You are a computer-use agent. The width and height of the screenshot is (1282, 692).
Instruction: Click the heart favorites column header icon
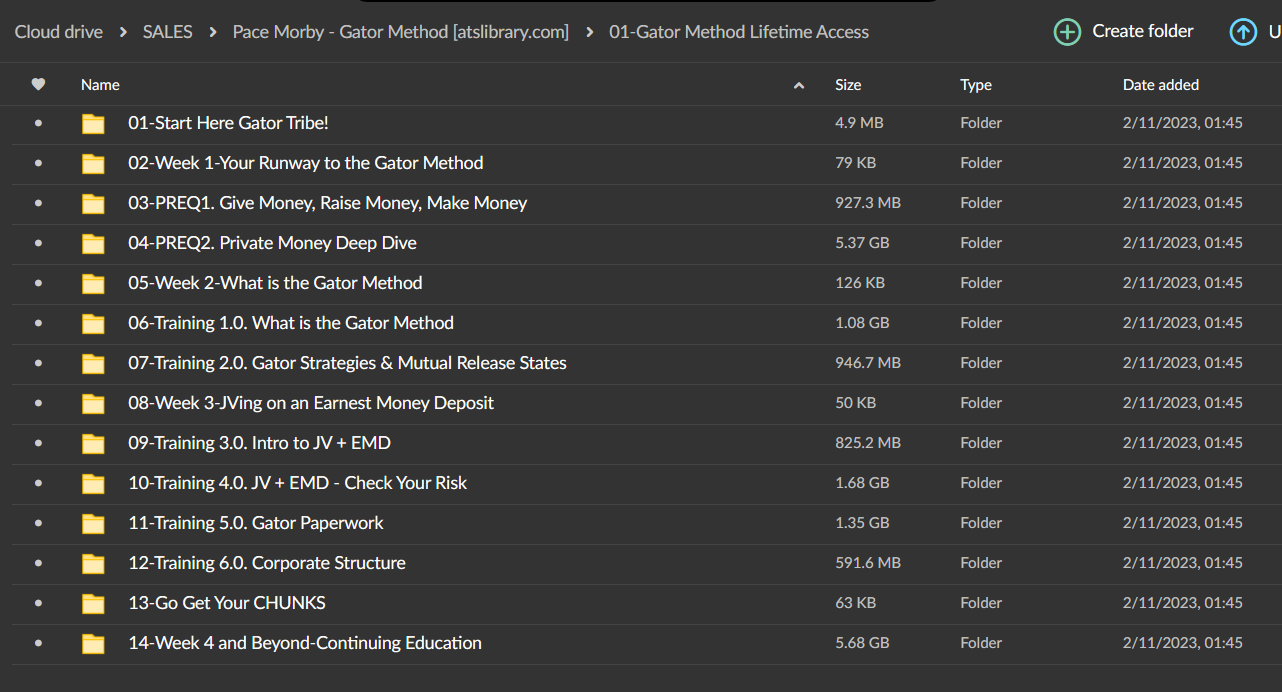38,85
